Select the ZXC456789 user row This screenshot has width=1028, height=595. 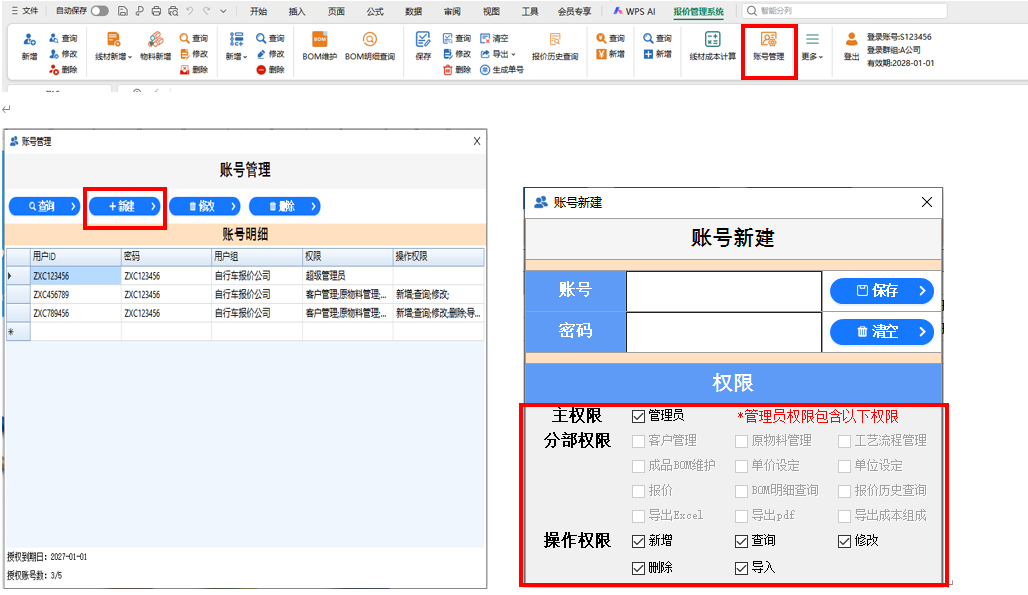(x=245, y=295)
